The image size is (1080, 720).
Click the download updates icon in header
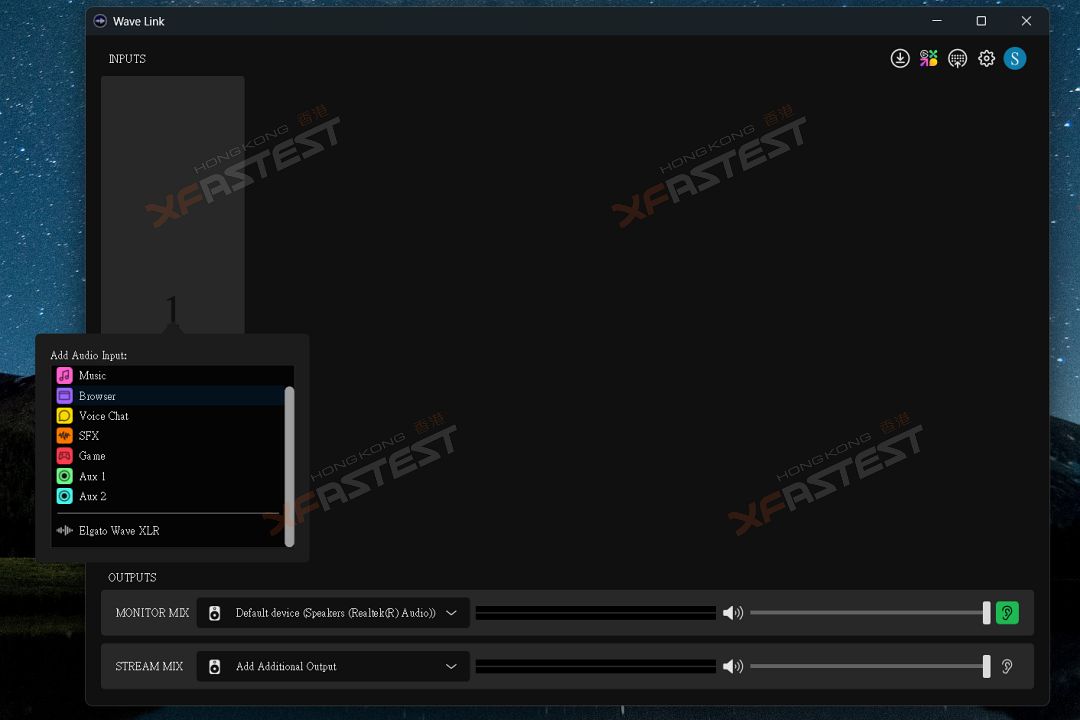[900, 59]
